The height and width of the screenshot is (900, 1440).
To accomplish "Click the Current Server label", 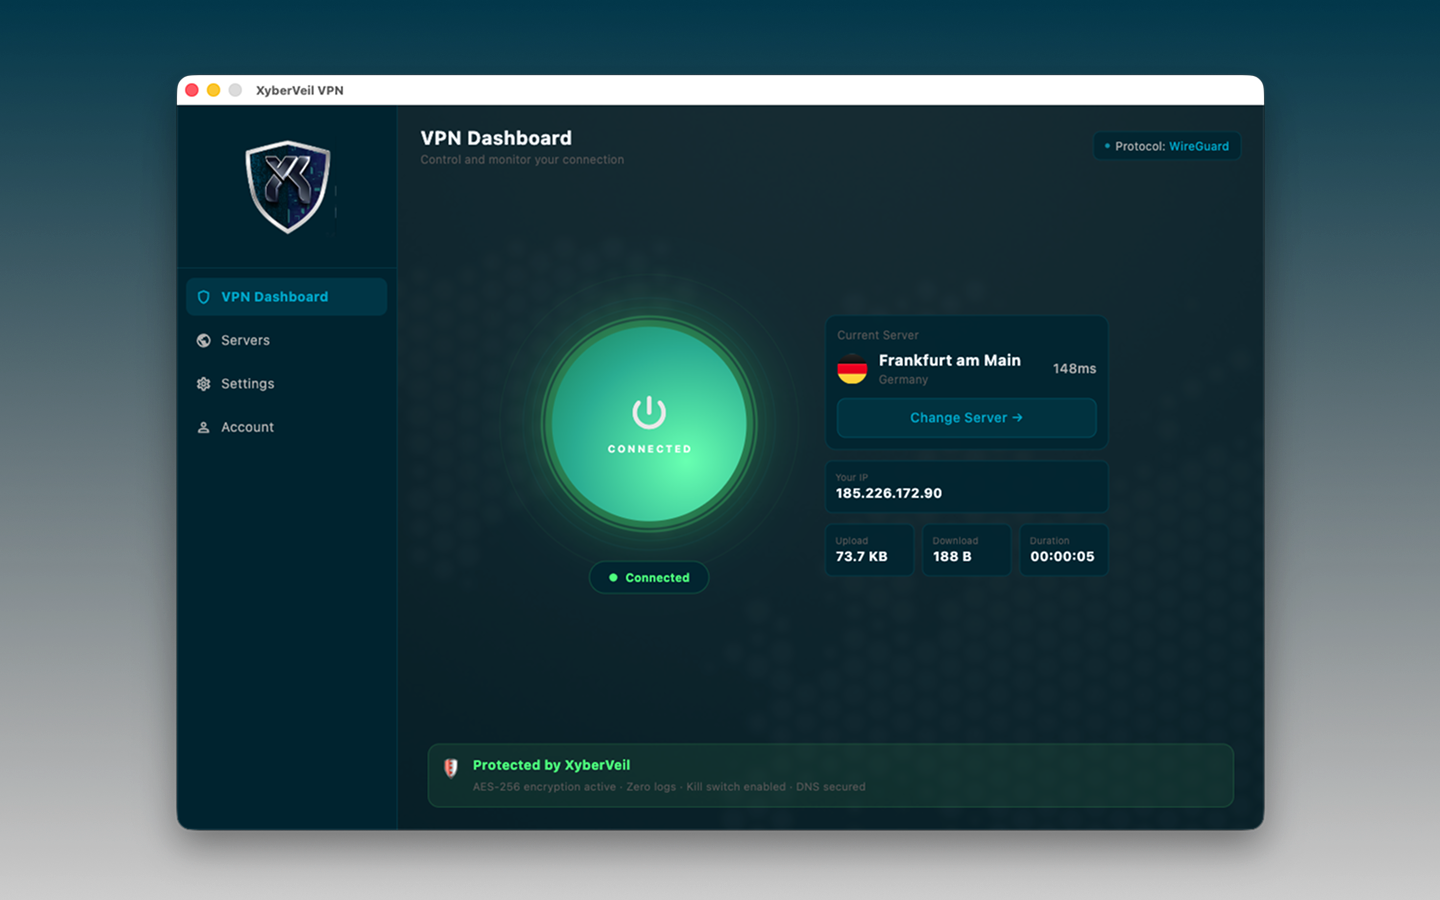I will tap(877, 335).
